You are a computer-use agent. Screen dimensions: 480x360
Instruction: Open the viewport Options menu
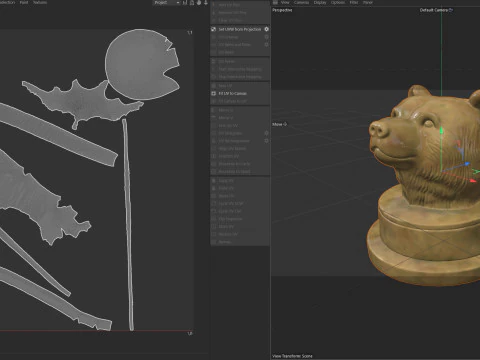[x=338, y=2]
